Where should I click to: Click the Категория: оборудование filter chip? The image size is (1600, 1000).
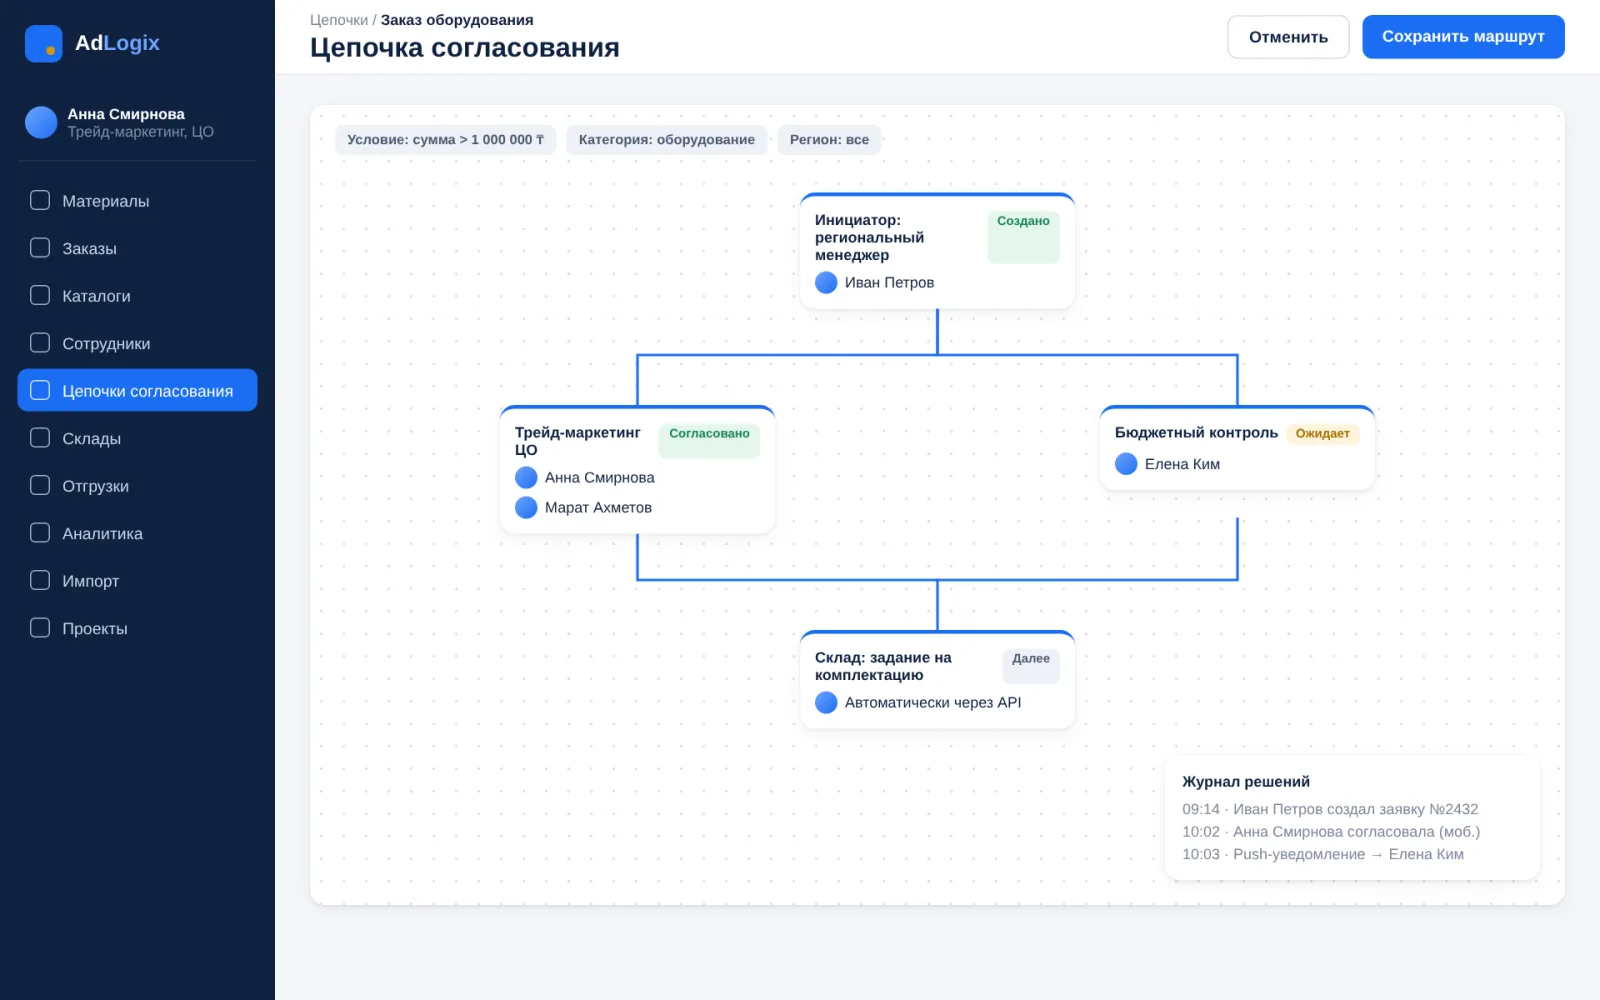pos(667,140)
